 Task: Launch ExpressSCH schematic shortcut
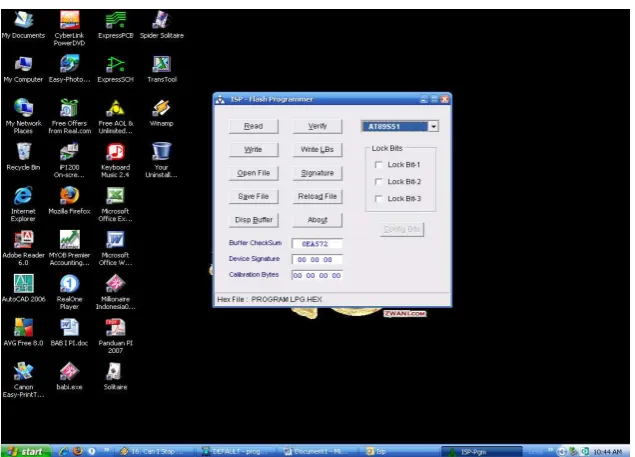[x=115, y=69]
